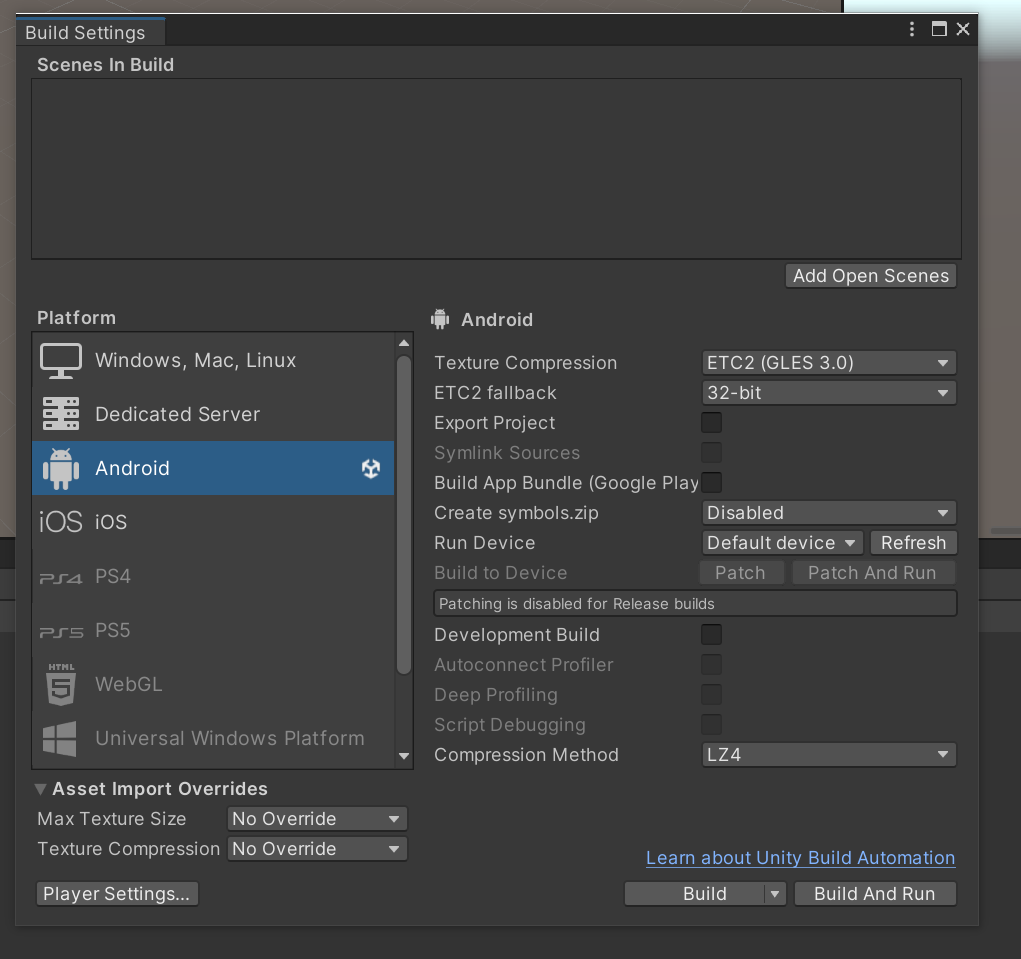
Task: Click the Unity logo on Android row
Action: [371, 469]
